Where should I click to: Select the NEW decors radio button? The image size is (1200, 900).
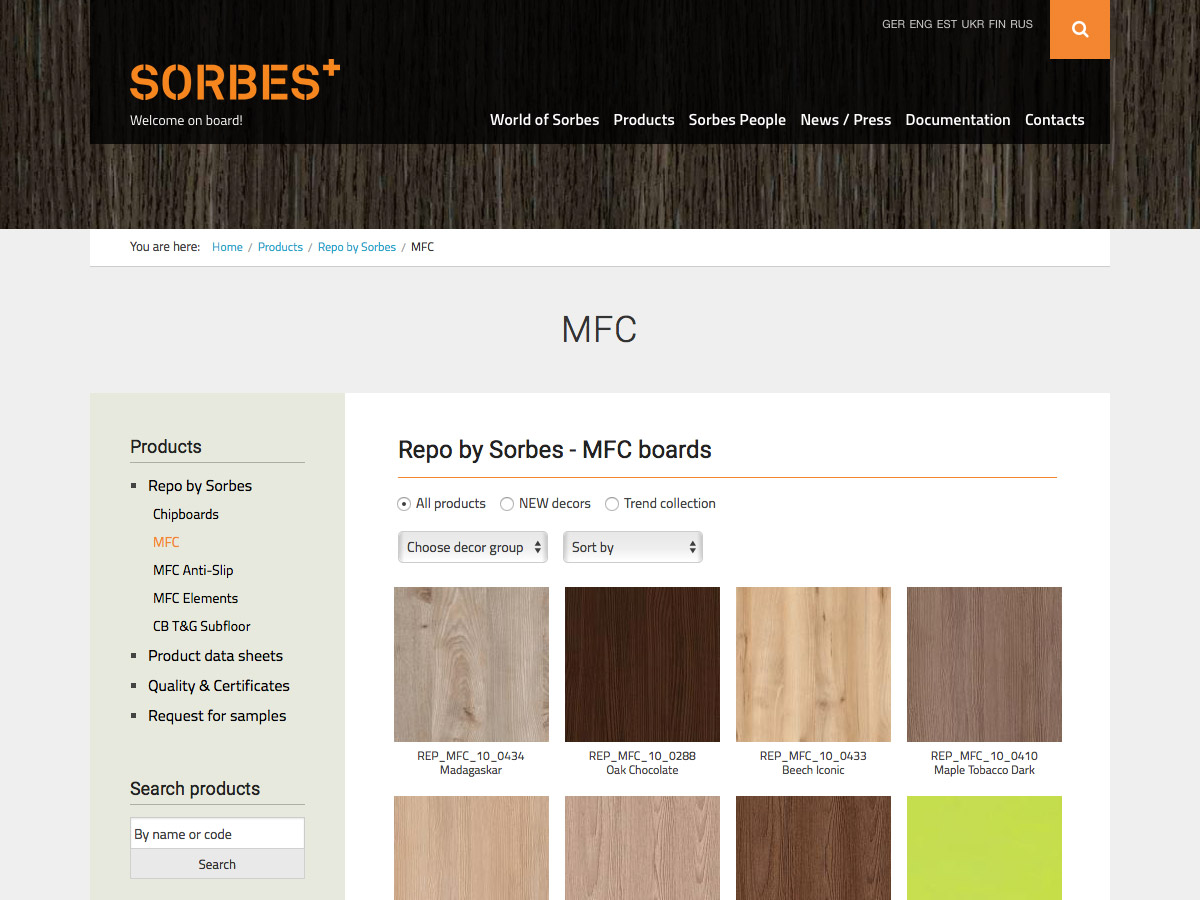(x=507, y=504)
